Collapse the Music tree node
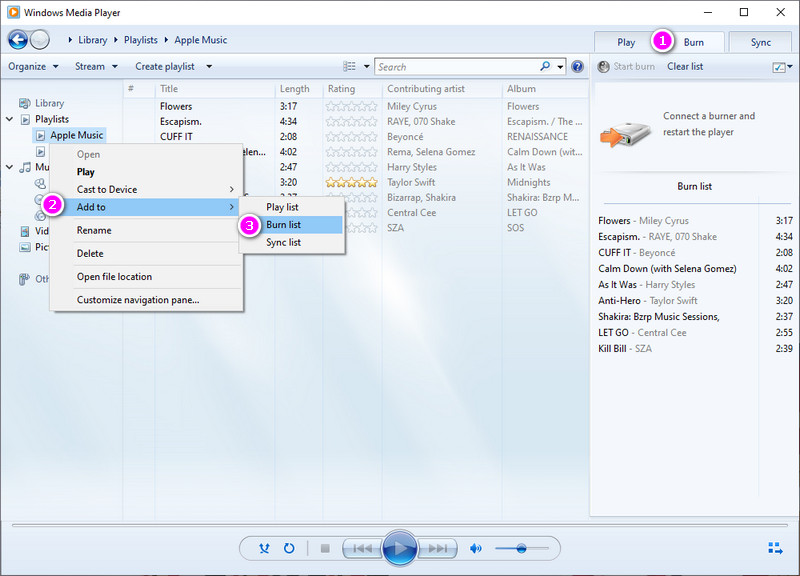Image resolution: width=800 pixels, height=576 pixels. click(10, 167)
